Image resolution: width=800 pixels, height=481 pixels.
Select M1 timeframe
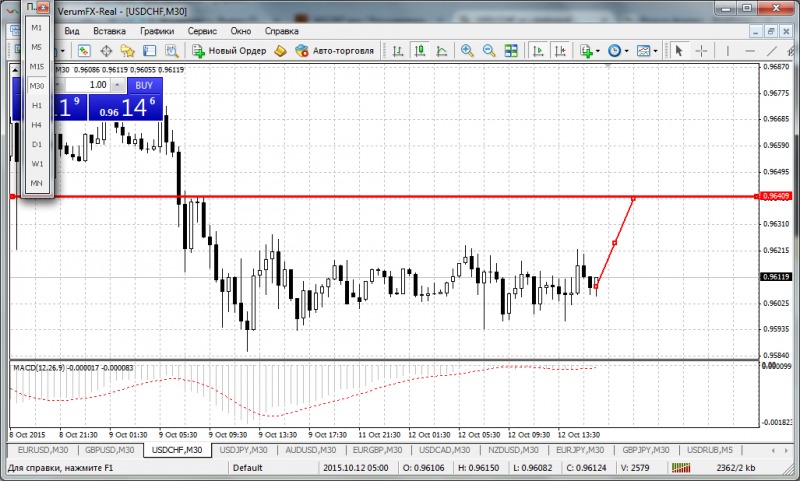pos(37,28)
